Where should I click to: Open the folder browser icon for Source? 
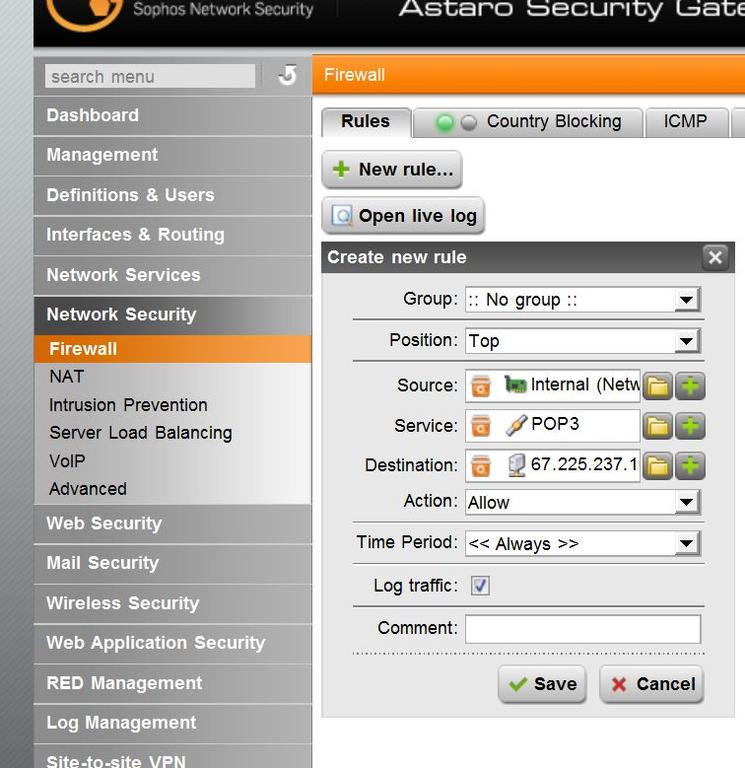point(657,386)
